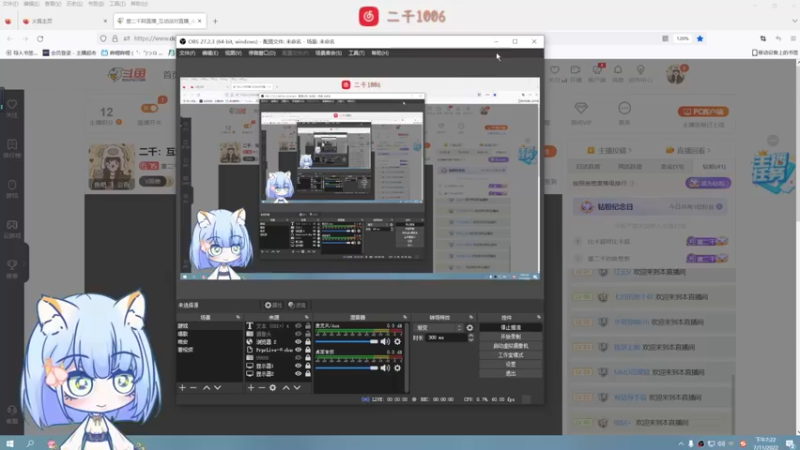Move selected scene down in Scenes panel

(218, 388)
